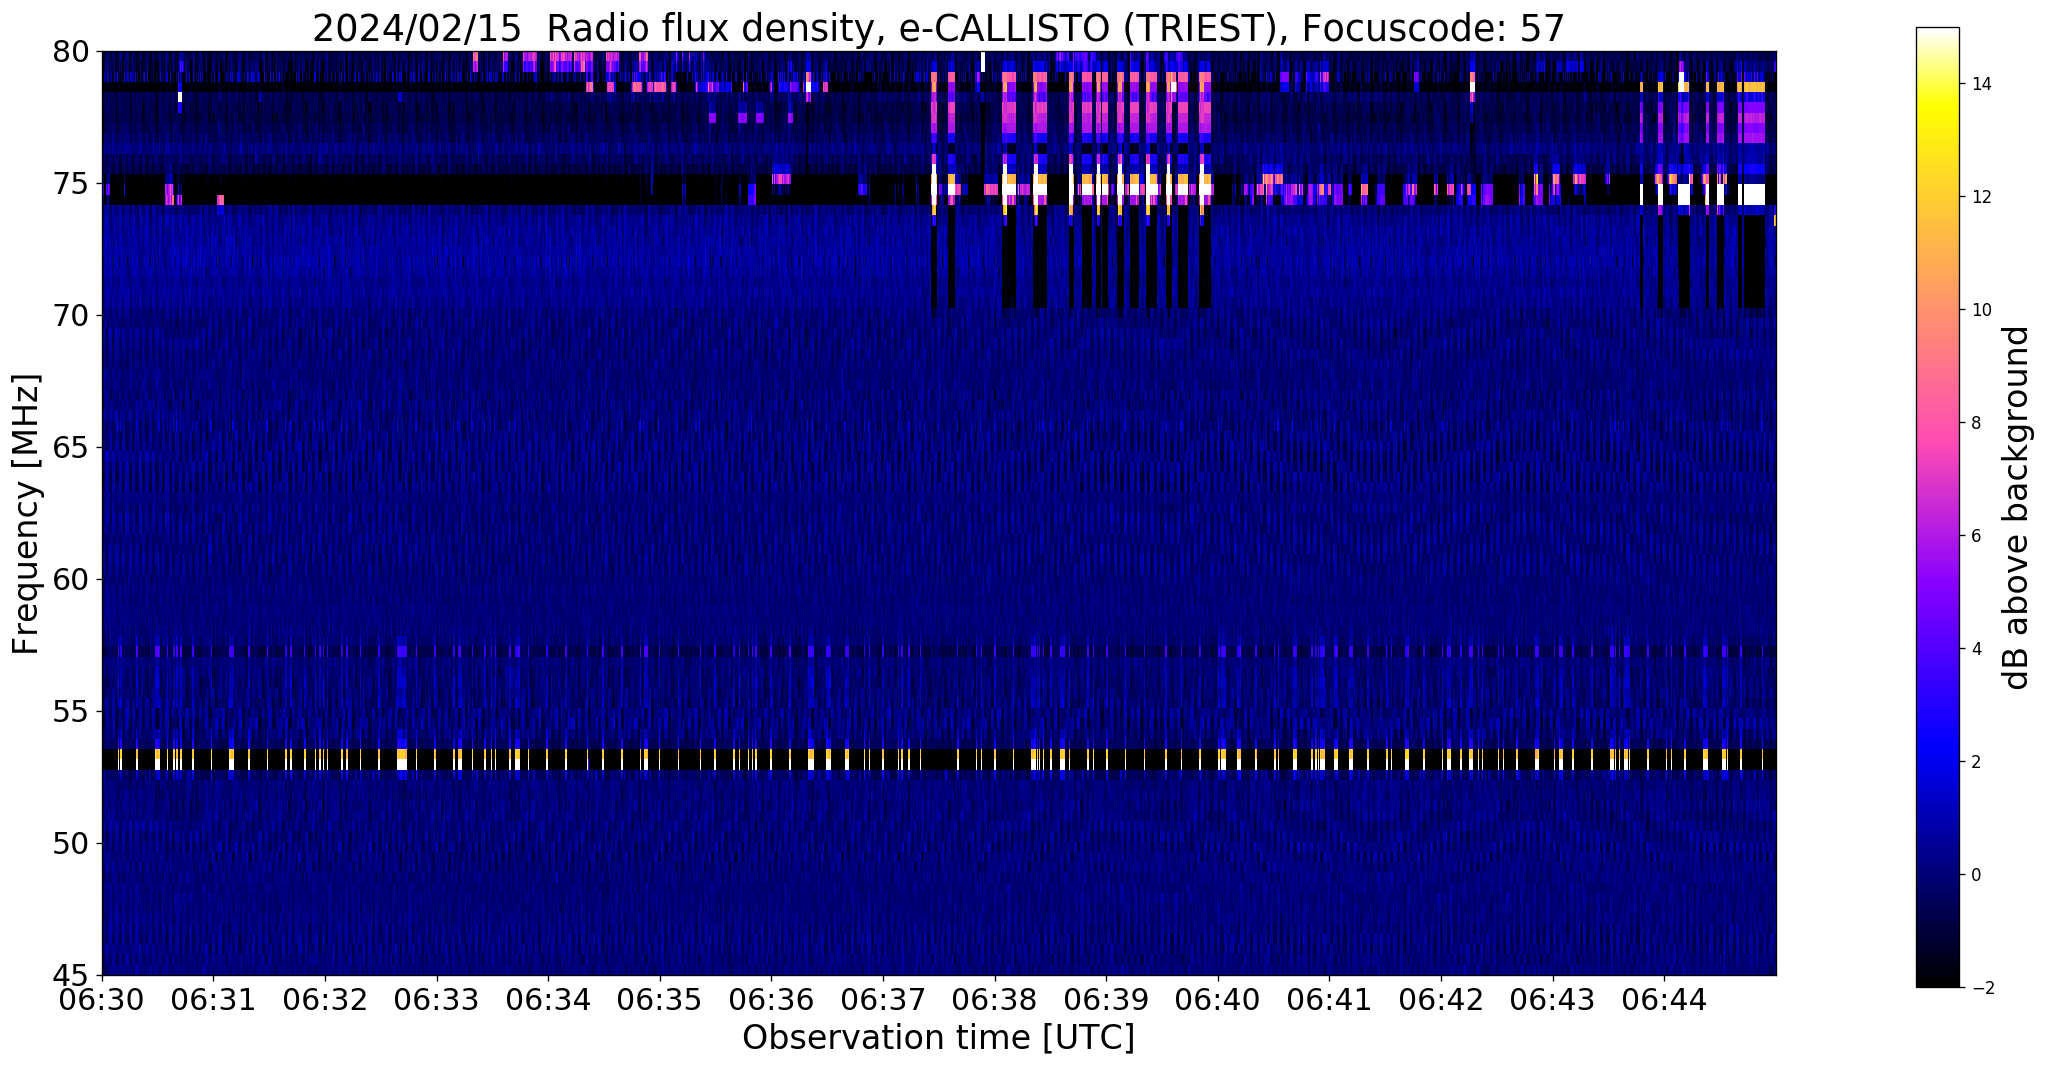
Task: Click the 06:35 time tick label
Action: tap(660, 1001)
